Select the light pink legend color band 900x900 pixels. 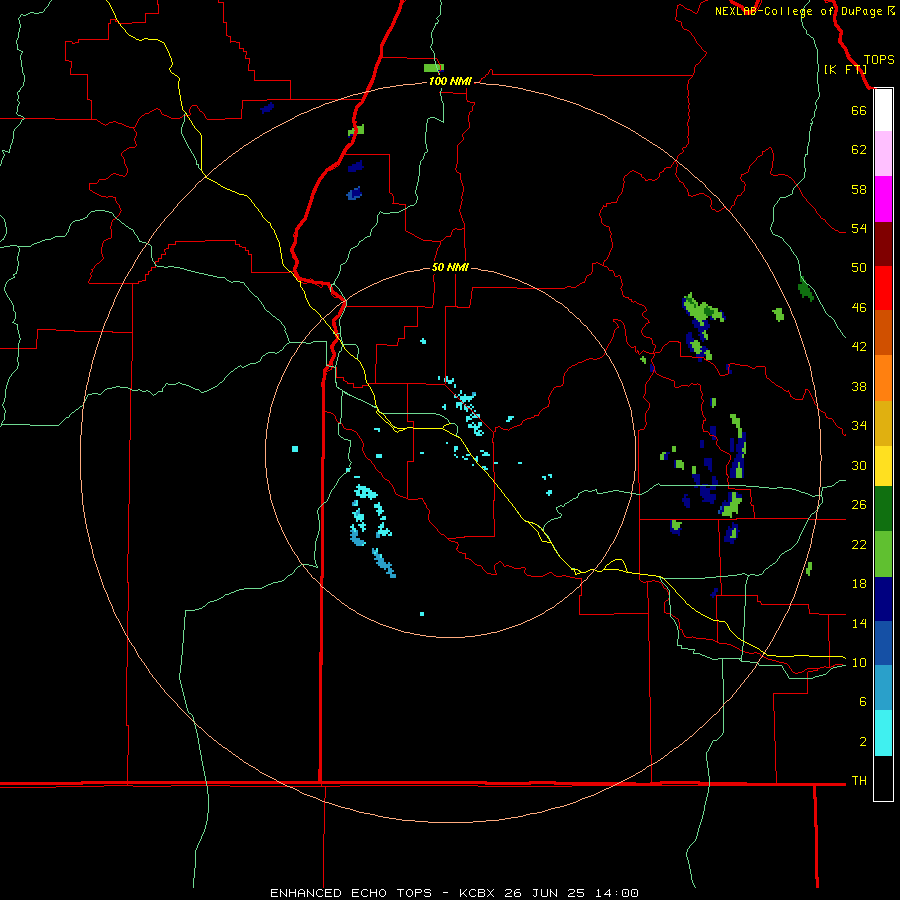(x=883, y=154)
